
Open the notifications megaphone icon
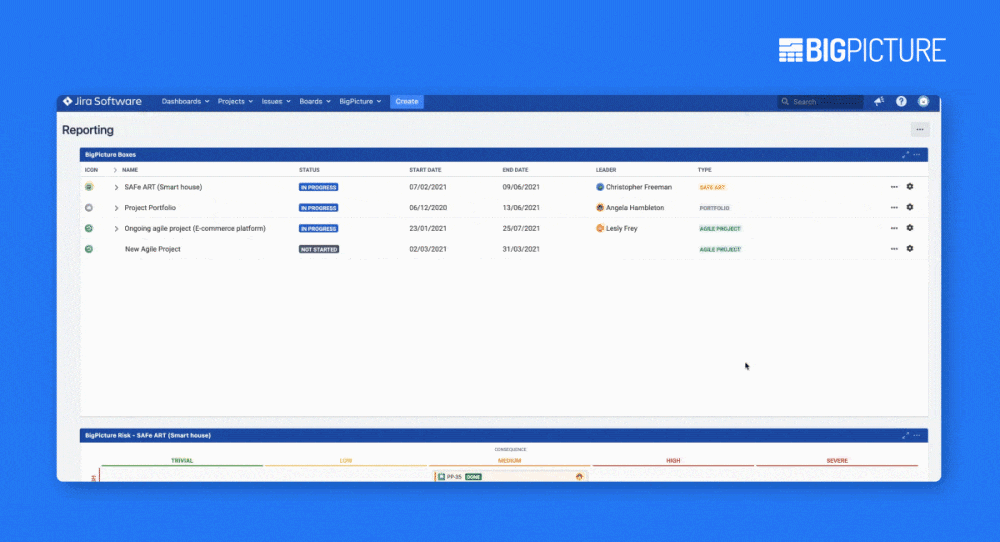[x=879, y=101]
